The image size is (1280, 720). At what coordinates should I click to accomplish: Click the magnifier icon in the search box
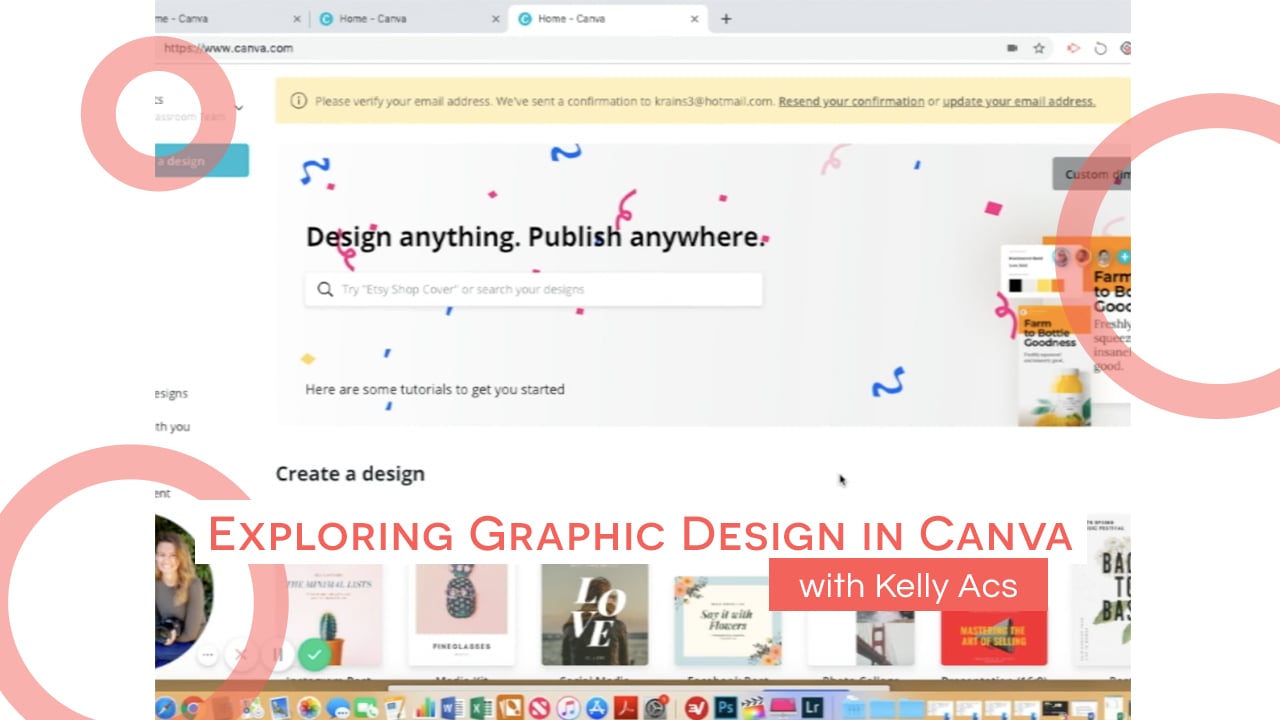click(325, 289)
